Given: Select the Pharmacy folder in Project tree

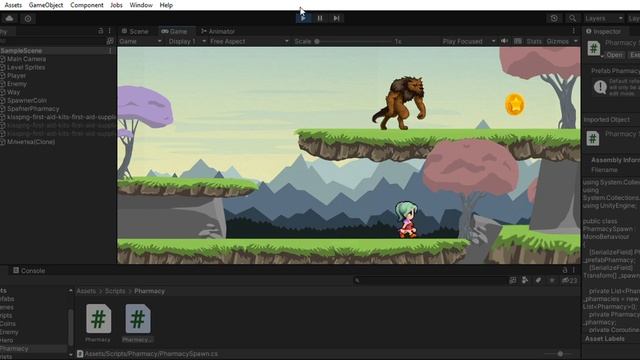Looking at the screenshot, I should (x=14, y=349).
